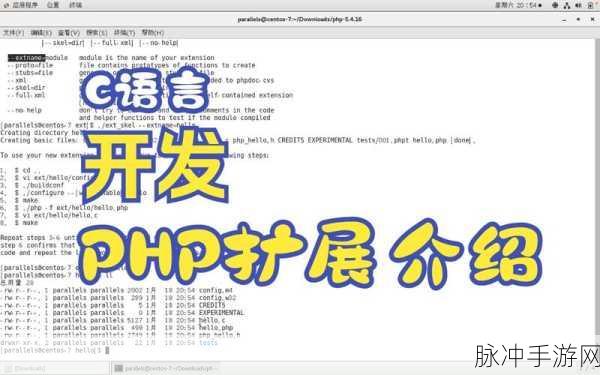Click the '$ vi ext/hello/hello.c' line
The height and width of the screenshot is (375, 600).
pyautogui.click(x=56, y=215)
